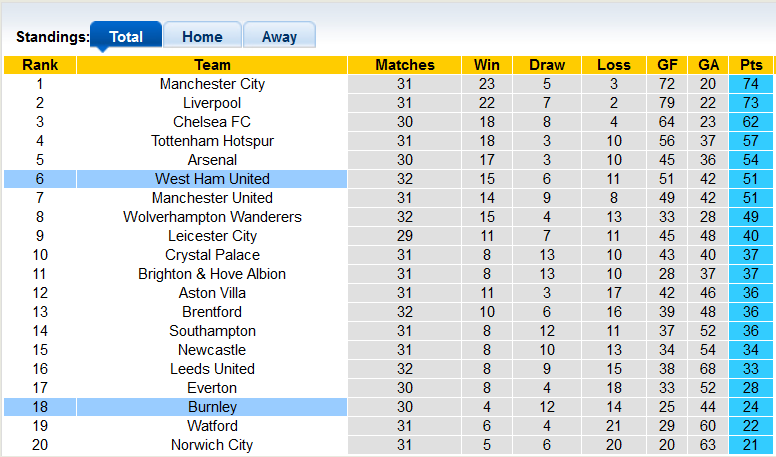Switch to the Total standings tab
The height and width of the screenshot is (457, 776).
126,37
